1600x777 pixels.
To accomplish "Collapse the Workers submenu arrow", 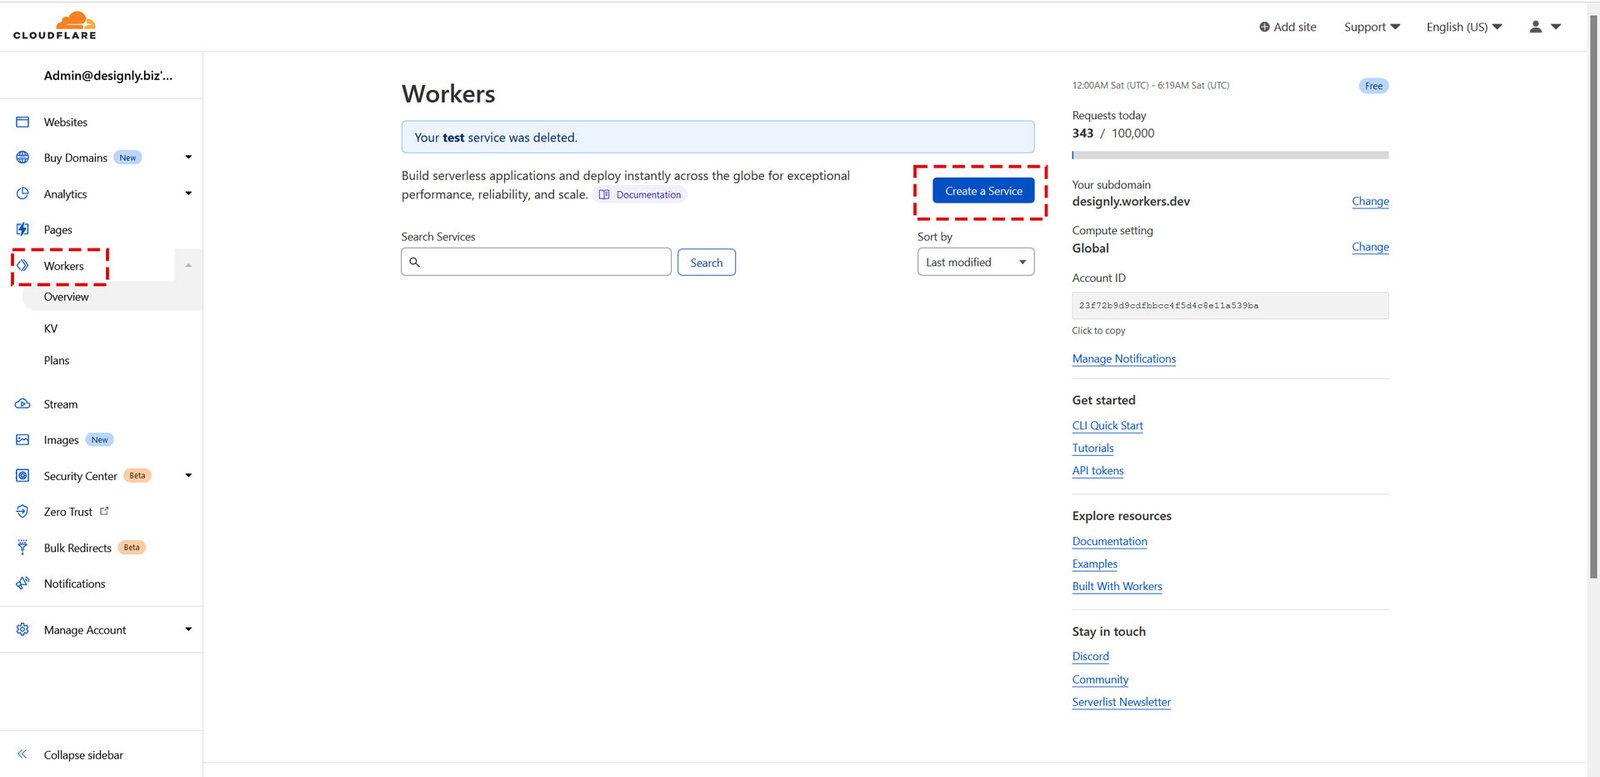I will pyautogui.click(x=188, y=266).
